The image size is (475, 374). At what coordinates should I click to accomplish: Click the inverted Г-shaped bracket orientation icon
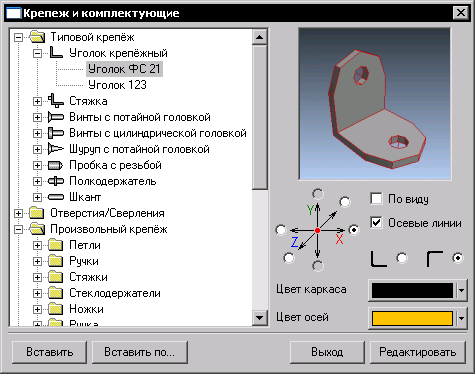[435, 259]
